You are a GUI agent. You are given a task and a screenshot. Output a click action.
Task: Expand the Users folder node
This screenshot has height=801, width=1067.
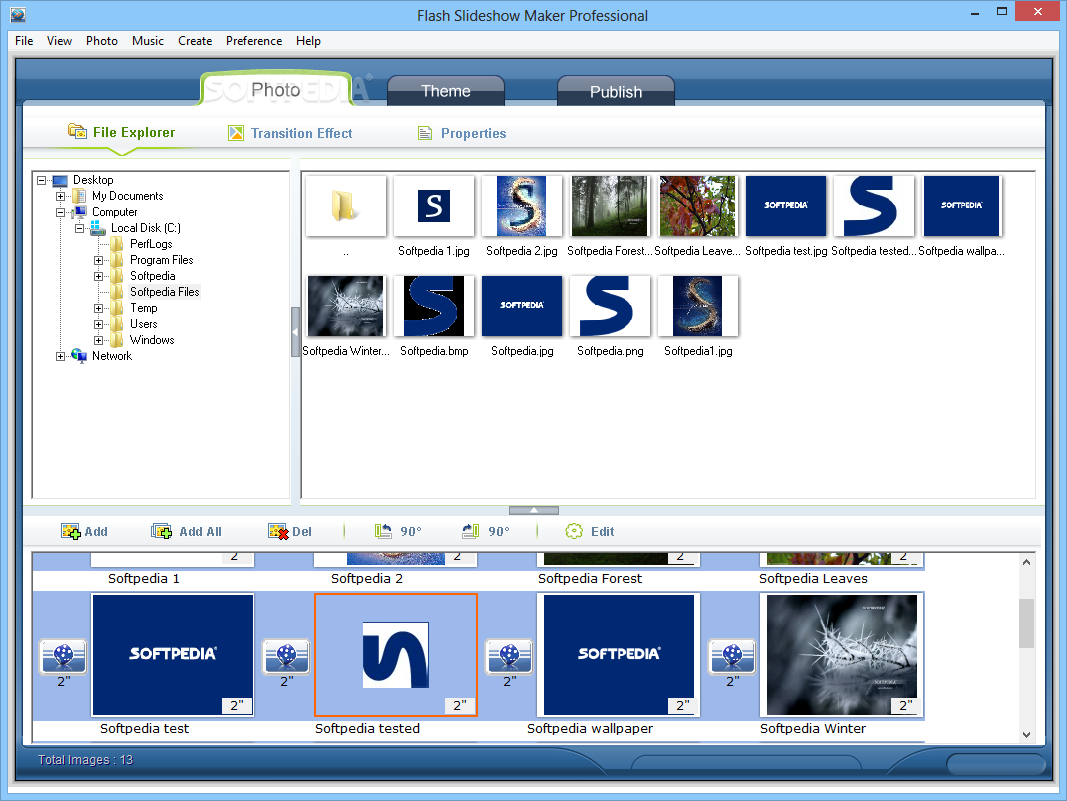pyautogui.click(x=99, y=324)
